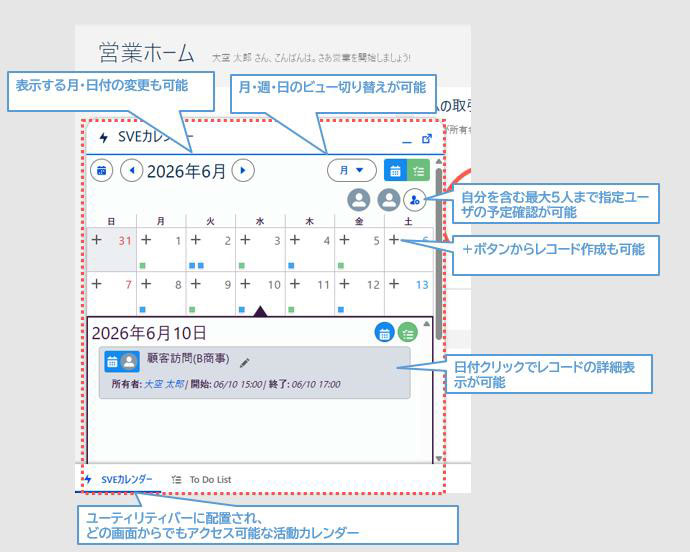
Task: Click the first user avatar icon
Action: point(359,200)
